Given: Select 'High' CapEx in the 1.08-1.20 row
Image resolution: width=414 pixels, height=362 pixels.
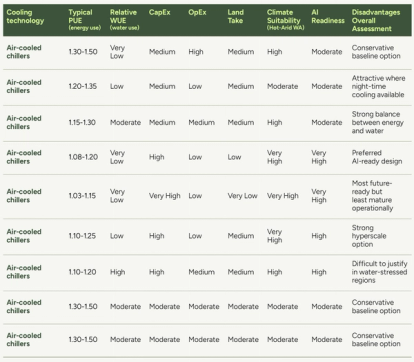Looking at the screenshot, I should pos(157,157).
